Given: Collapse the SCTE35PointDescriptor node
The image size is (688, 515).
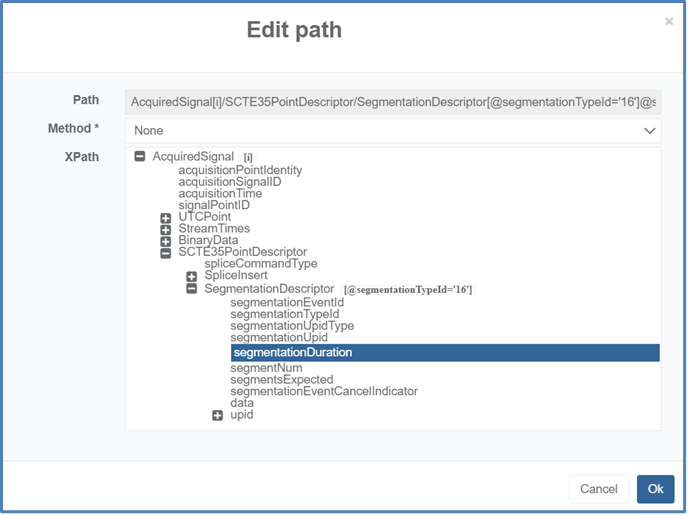Looking at the screenshot, I should coord(166,253).
